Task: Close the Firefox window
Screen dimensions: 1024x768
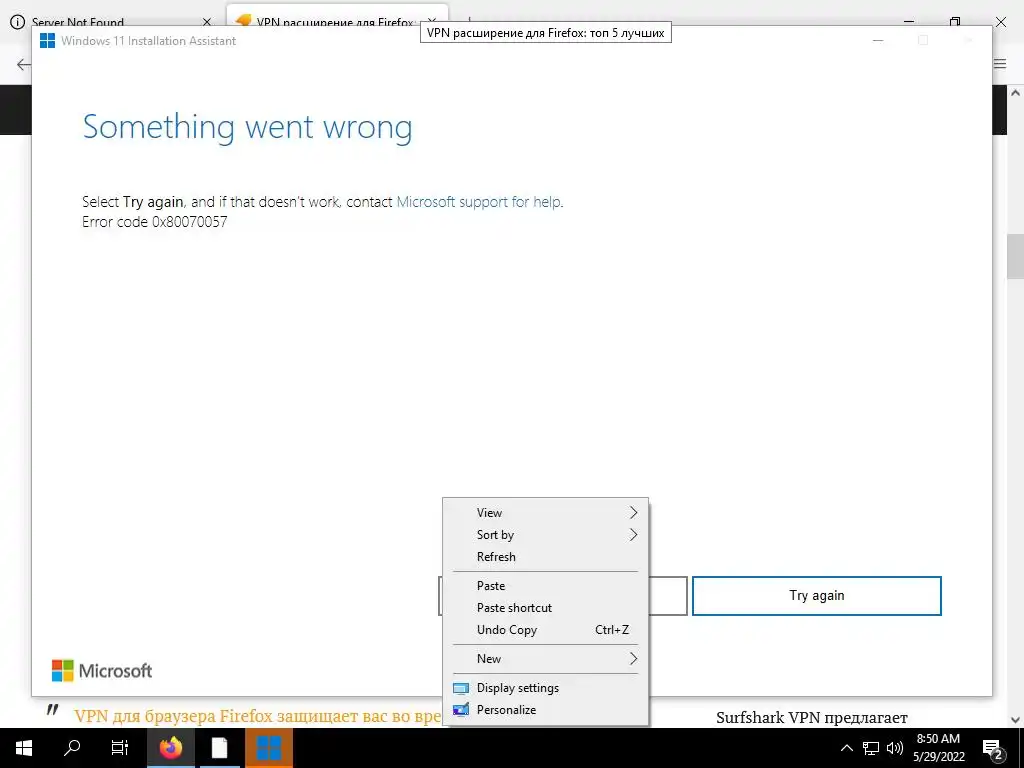Action: click(x=1000, y=22)
